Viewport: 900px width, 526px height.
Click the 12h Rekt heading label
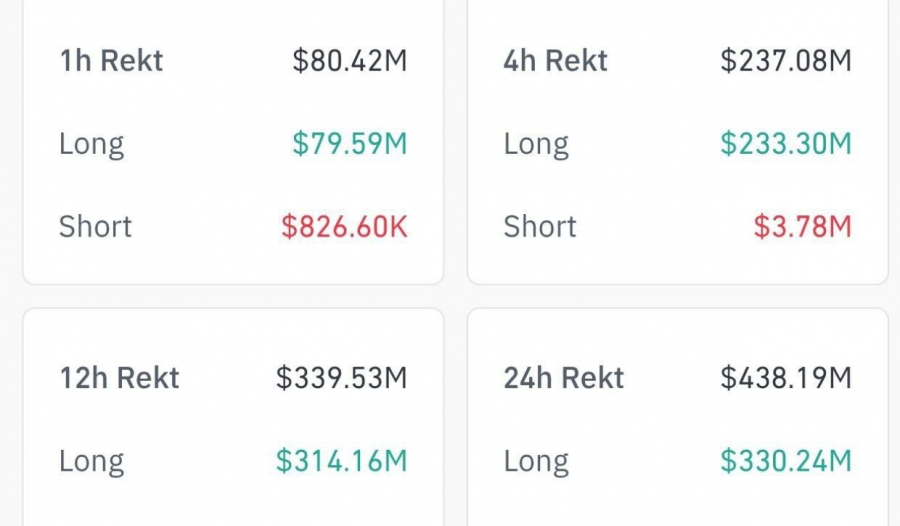tap(119, 378)
